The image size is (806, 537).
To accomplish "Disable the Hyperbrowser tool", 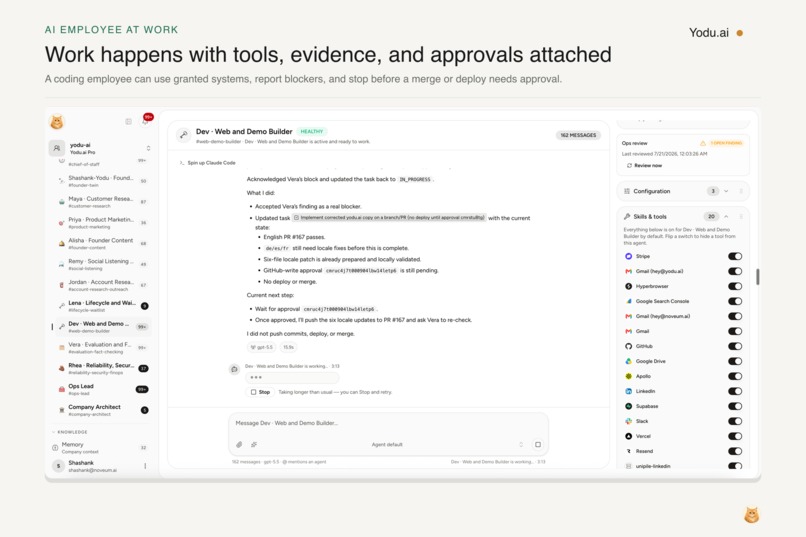I will [x=735, y=286].
